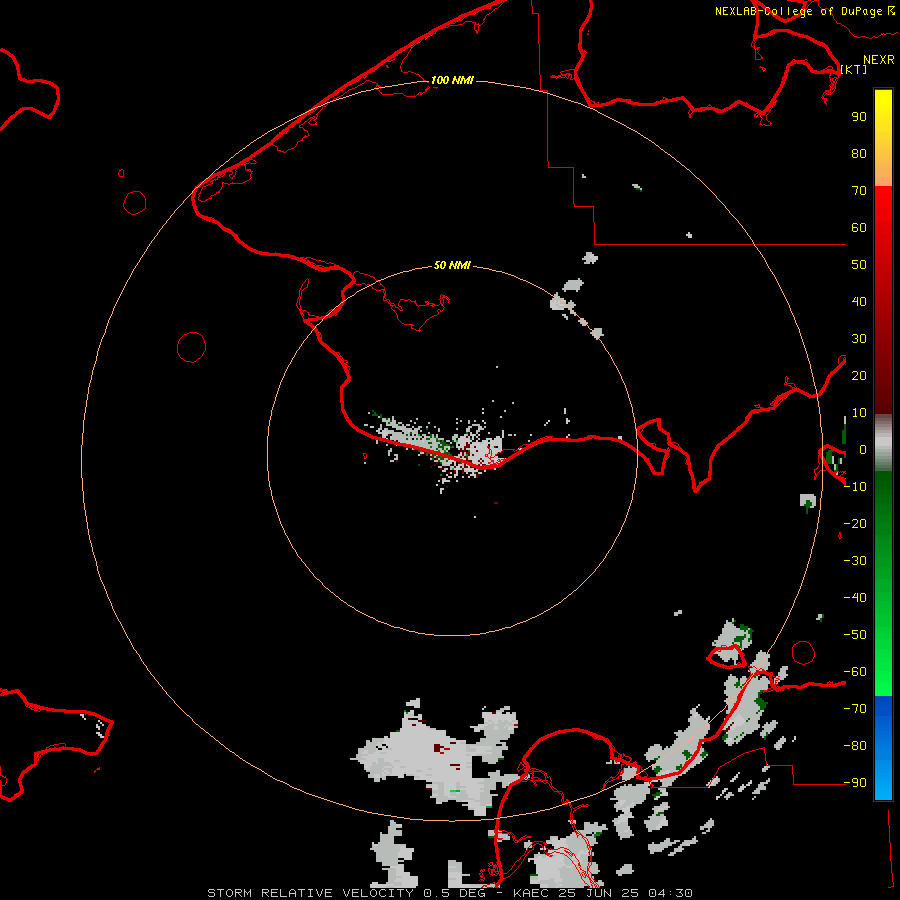The image size is (900, 900).
Task: Pick the 60 value on velocity scale
Action: point(859,227)
